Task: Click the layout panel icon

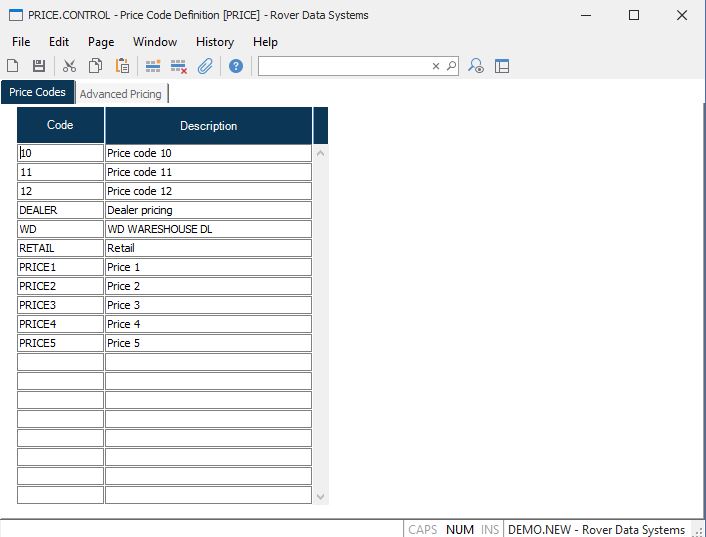Action: click(x=502, y=66)
